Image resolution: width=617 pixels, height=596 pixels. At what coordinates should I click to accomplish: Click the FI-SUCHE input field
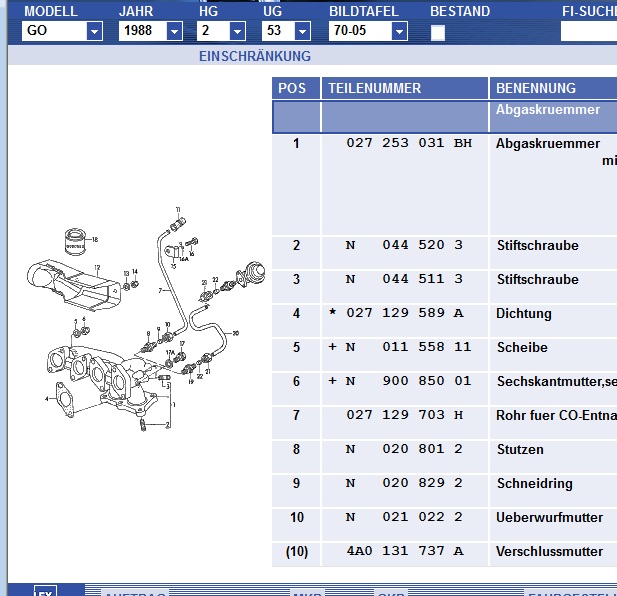pyautogui.click(x=588, y=31)
